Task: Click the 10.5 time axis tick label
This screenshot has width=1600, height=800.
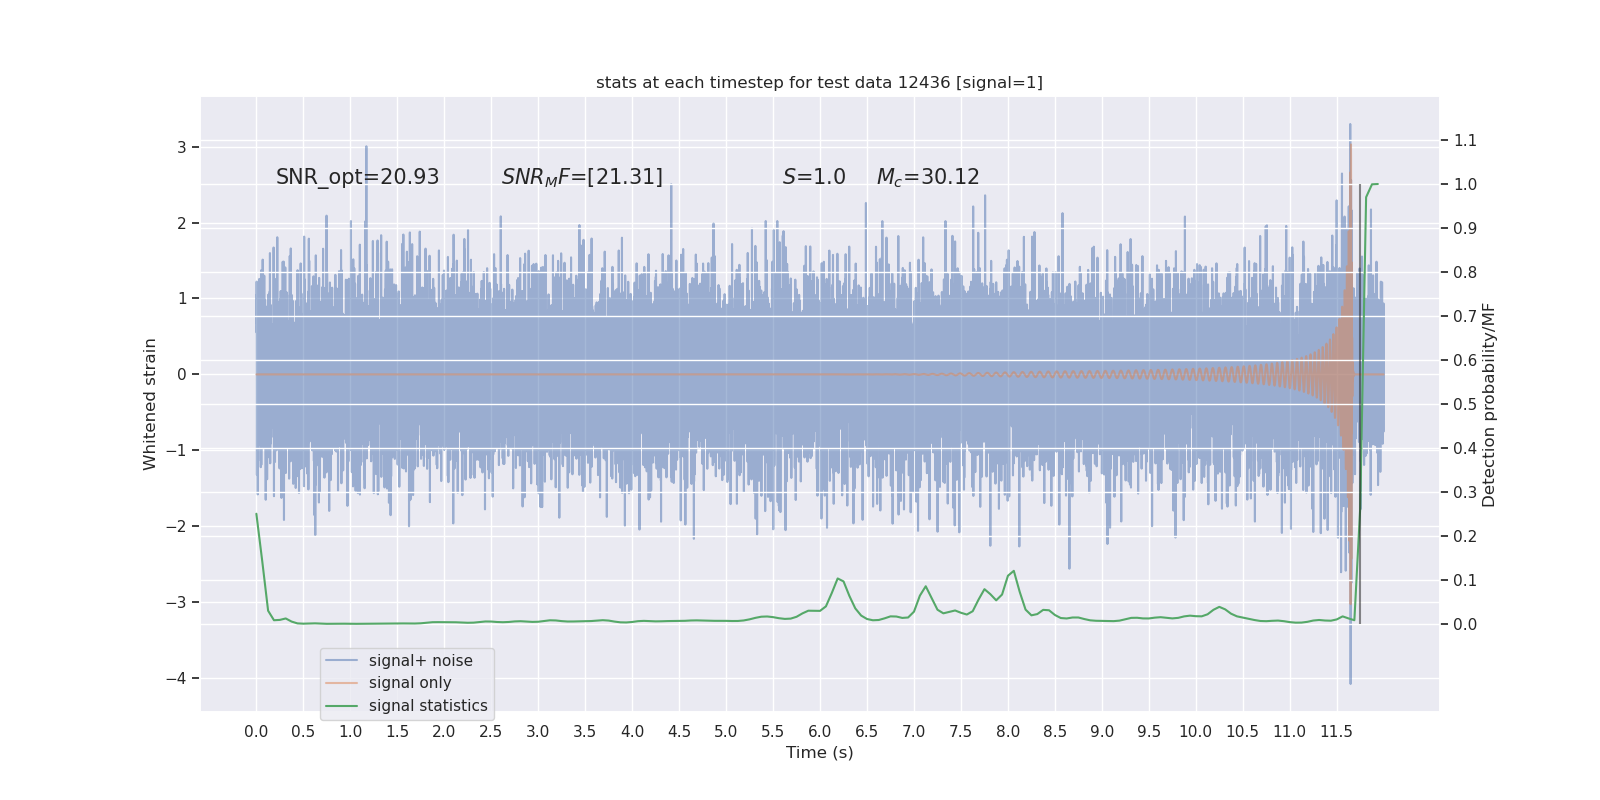Action: click(1243, 731)
